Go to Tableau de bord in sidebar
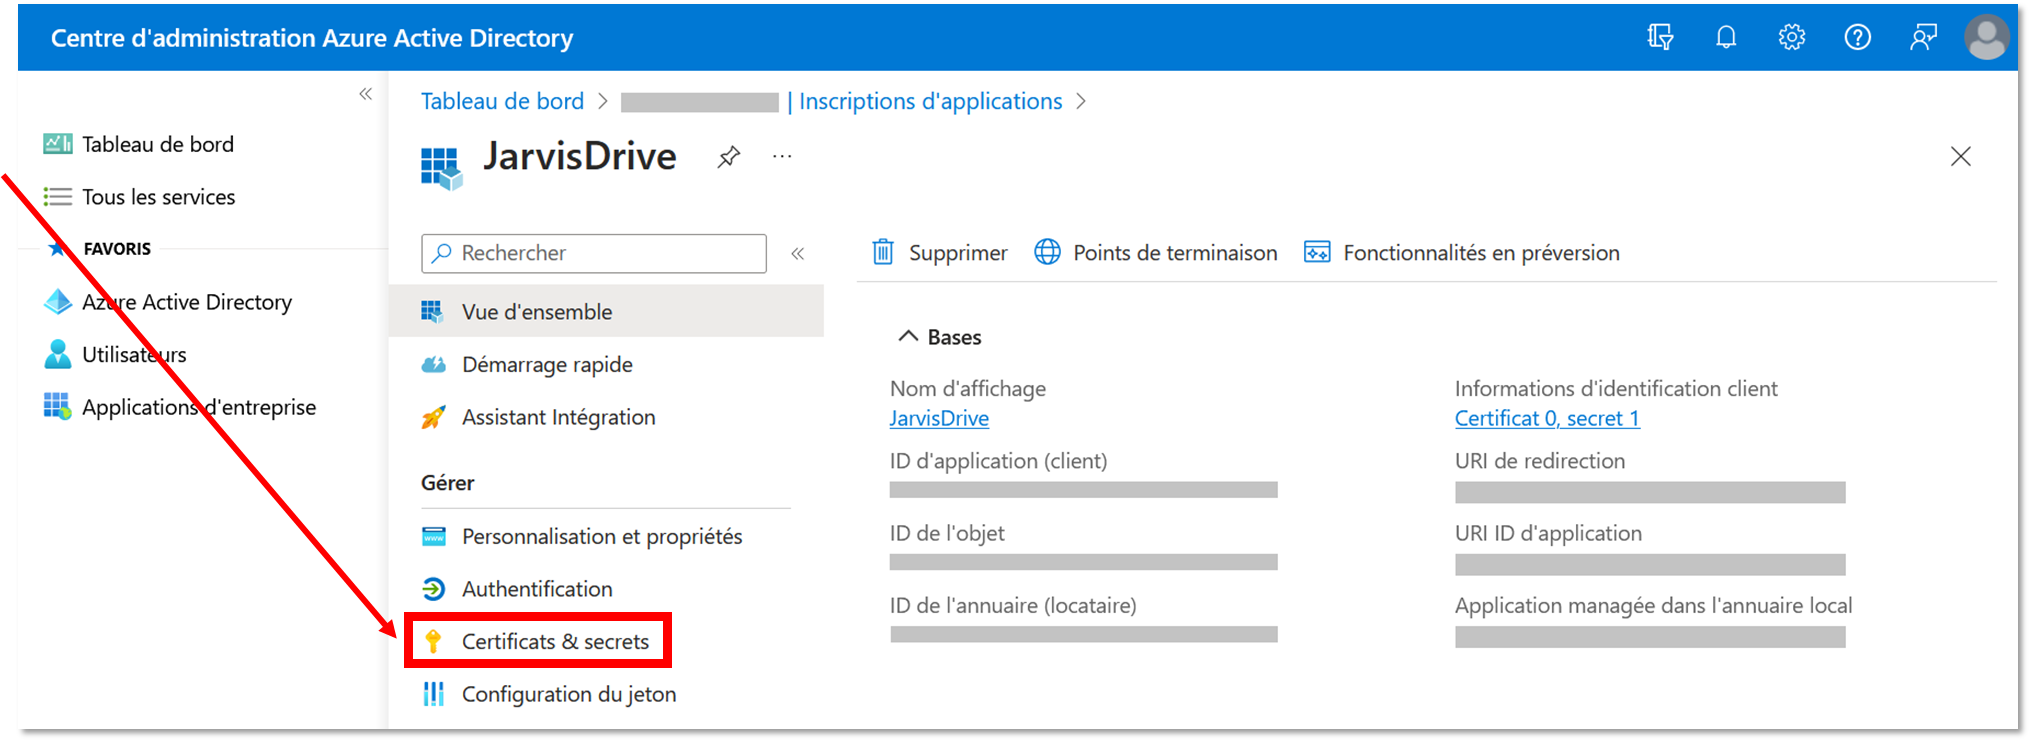The image size is (2031, 742). (x=158, y=144)
